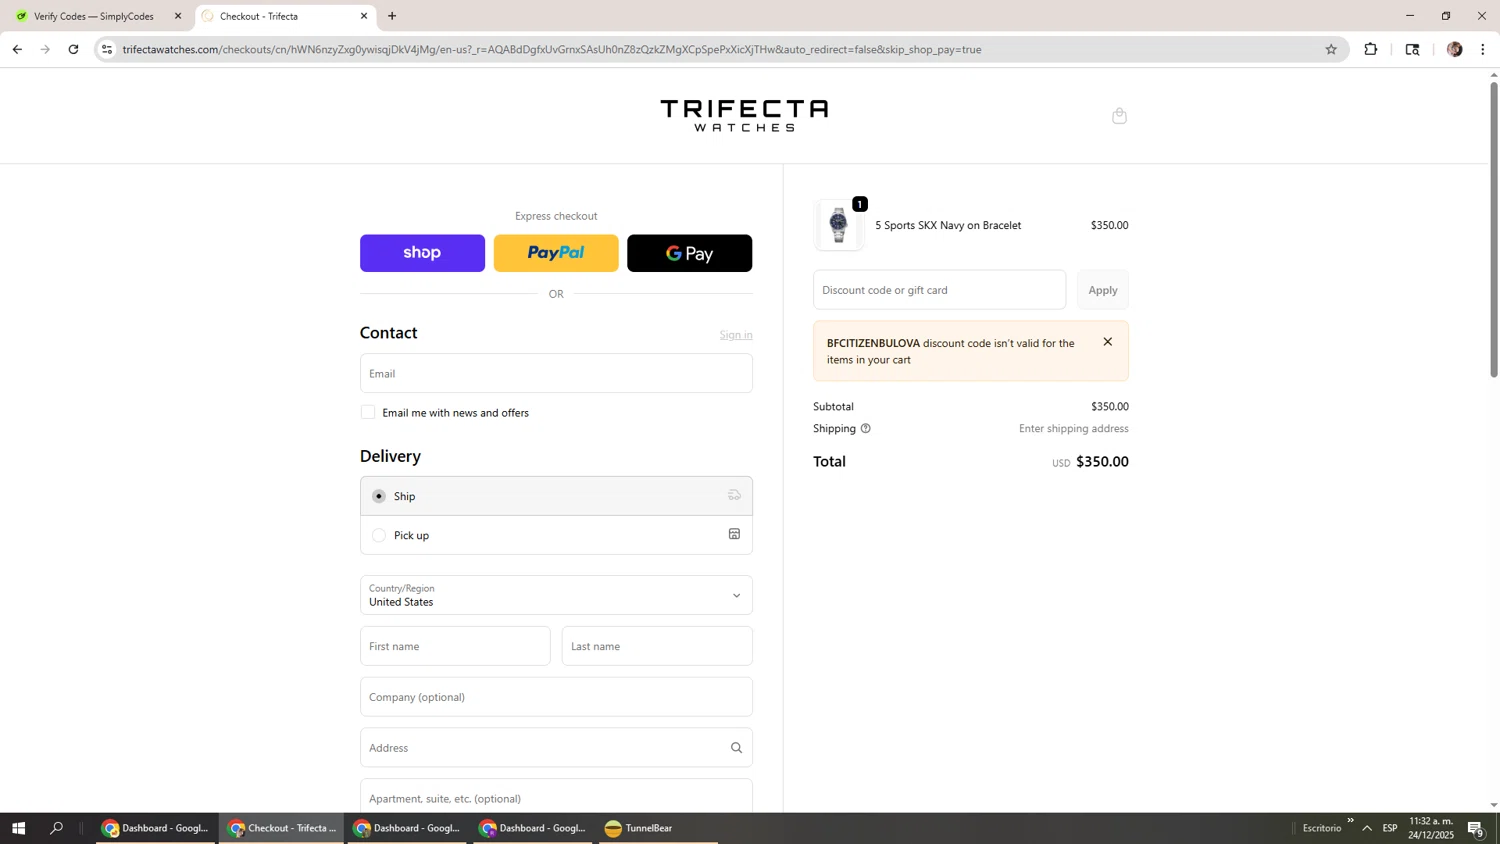1500x844 pixels.
Task: Close the Checkout - Trifecta tab
Action: pyautogui.click(x=364, y=16)
